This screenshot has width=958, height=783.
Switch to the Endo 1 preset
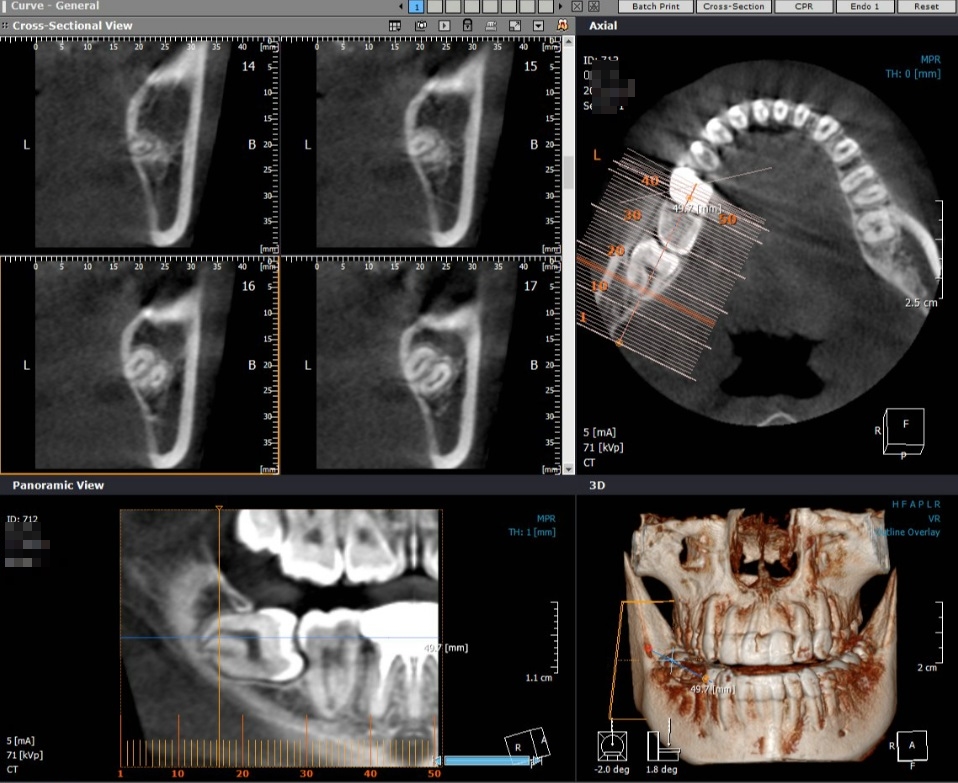864,6
